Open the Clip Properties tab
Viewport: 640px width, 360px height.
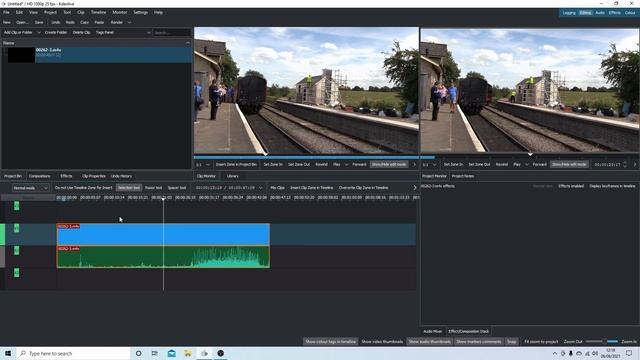[93, 176]
